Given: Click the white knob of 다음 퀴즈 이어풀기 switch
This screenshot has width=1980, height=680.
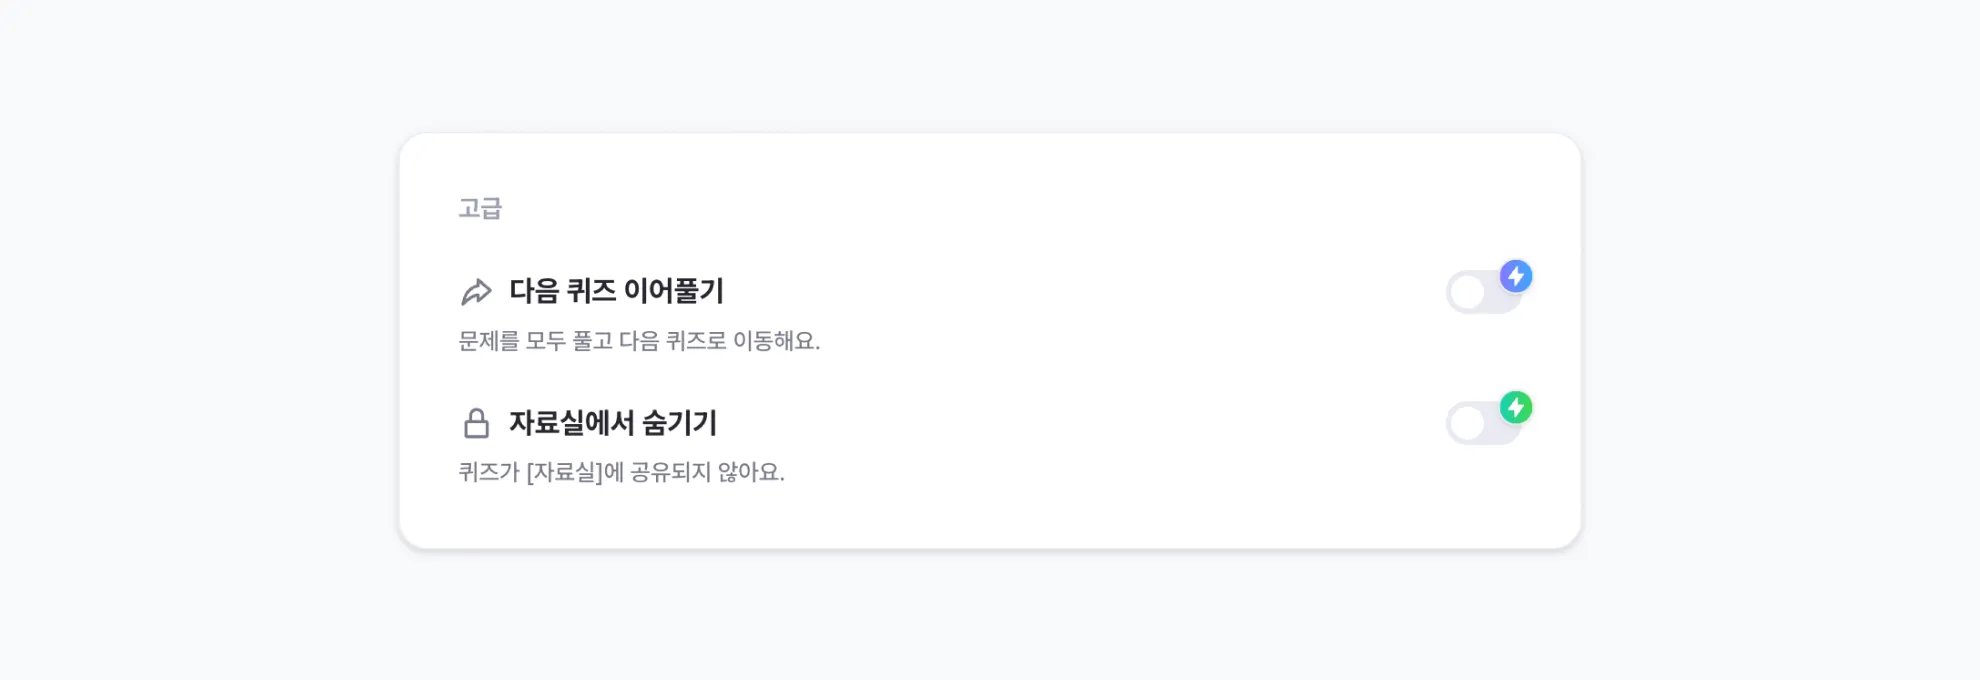Looking at the screenshot, I should click(1467, 293).
